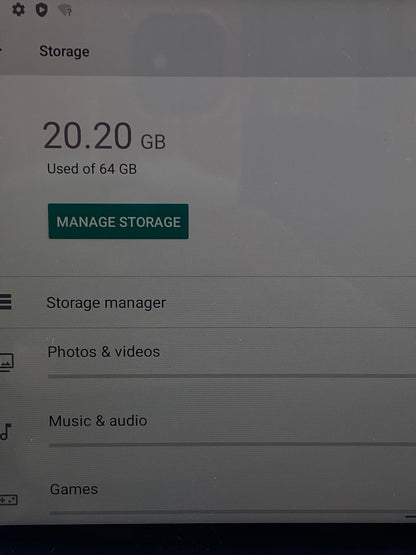Click the MANAGE STORAGE button
The width and height of the screenshot is (416, 555).
(x=118, y=221)
